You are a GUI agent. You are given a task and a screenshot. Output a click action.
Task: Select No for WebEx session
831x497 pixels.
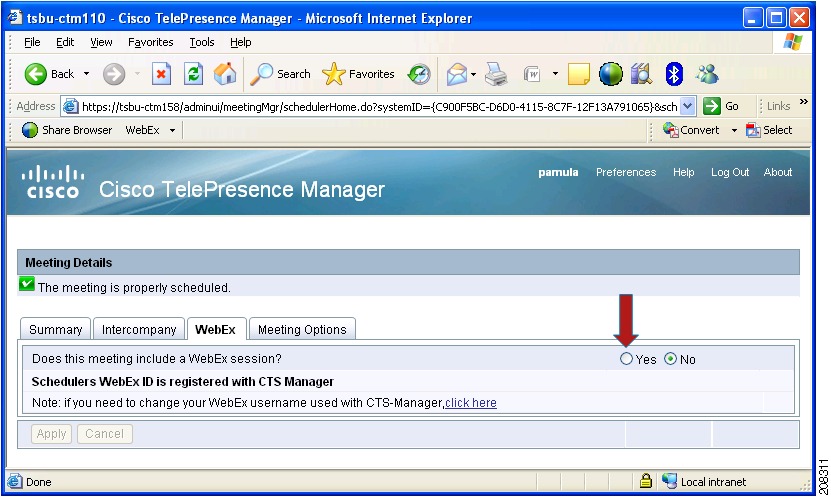pos(670,359)
